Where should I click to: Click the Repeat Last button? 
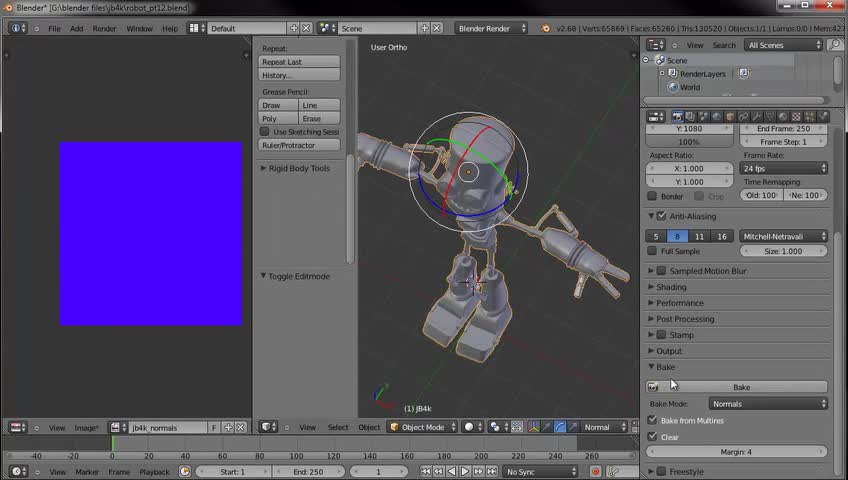point(299,62)
